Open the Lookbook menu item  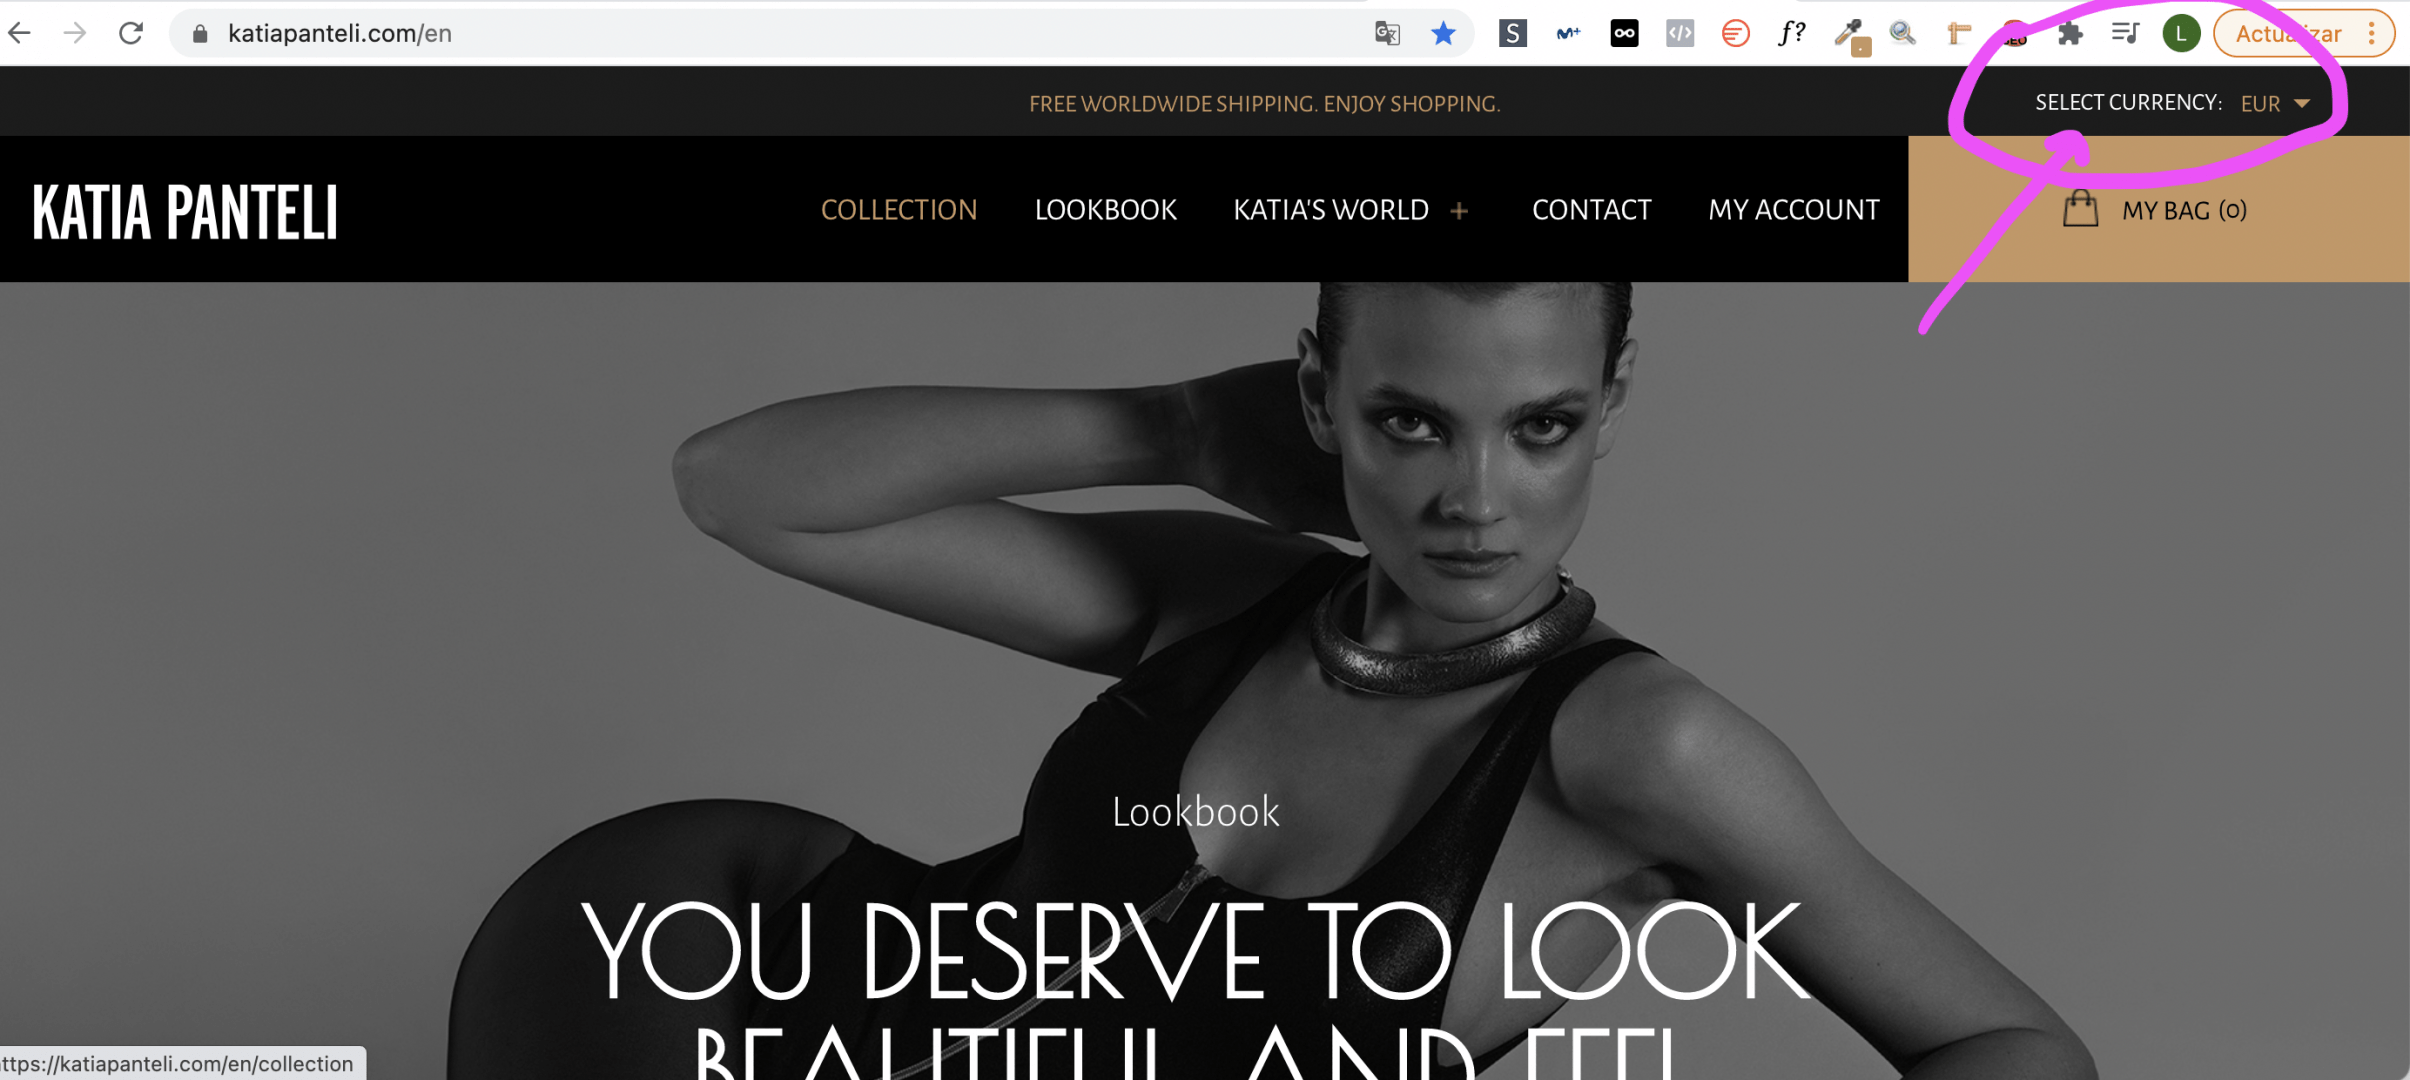(1105, 209)
